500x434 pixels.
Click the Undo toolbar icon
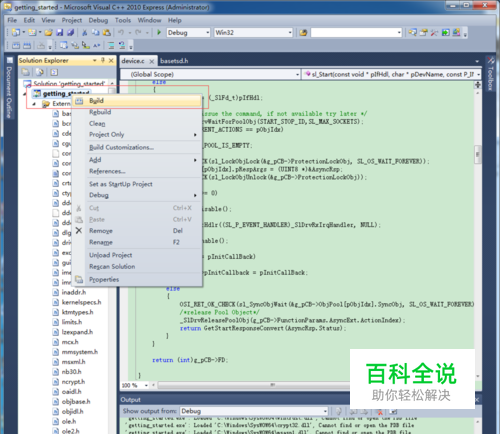coord(121,32)
